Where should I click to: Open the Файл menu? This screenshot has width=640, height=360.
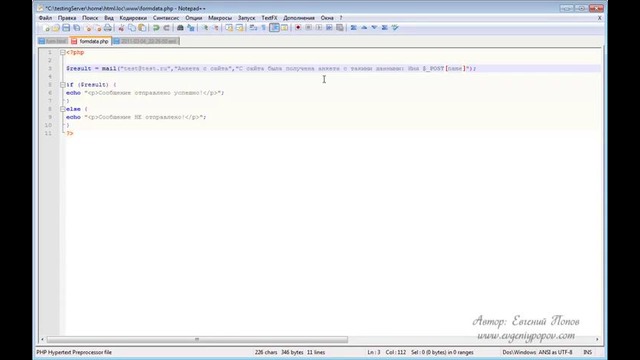45,18
